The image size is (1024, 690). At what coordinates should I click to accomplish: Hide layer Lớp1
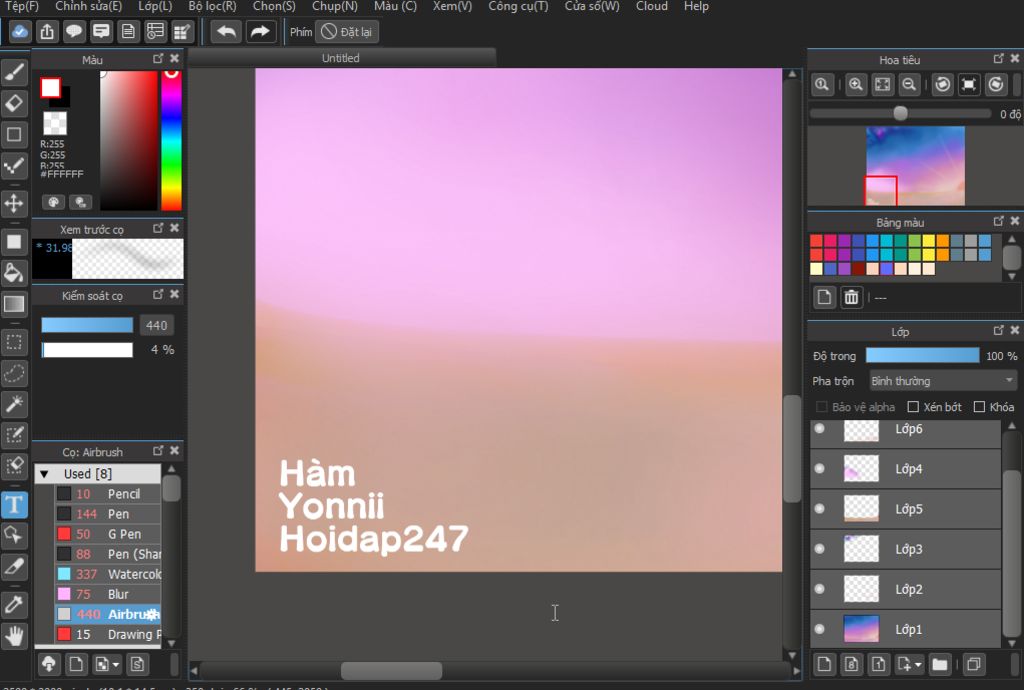[820, 629]
